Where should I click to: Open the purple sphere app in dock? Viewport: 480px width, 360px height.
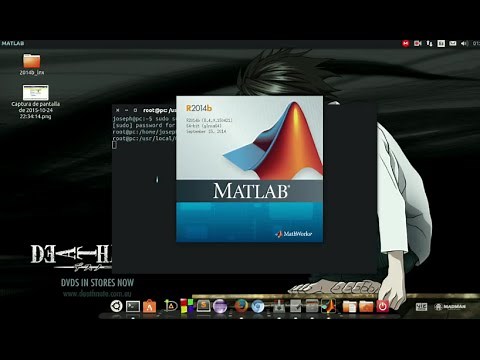tap(220, 306)
